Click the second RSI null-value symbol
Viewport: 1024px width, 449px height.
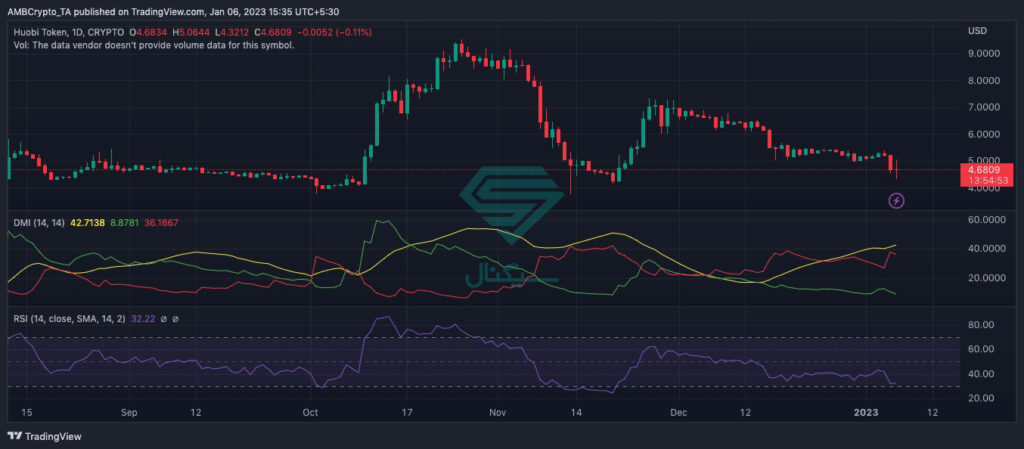(176, 319)
